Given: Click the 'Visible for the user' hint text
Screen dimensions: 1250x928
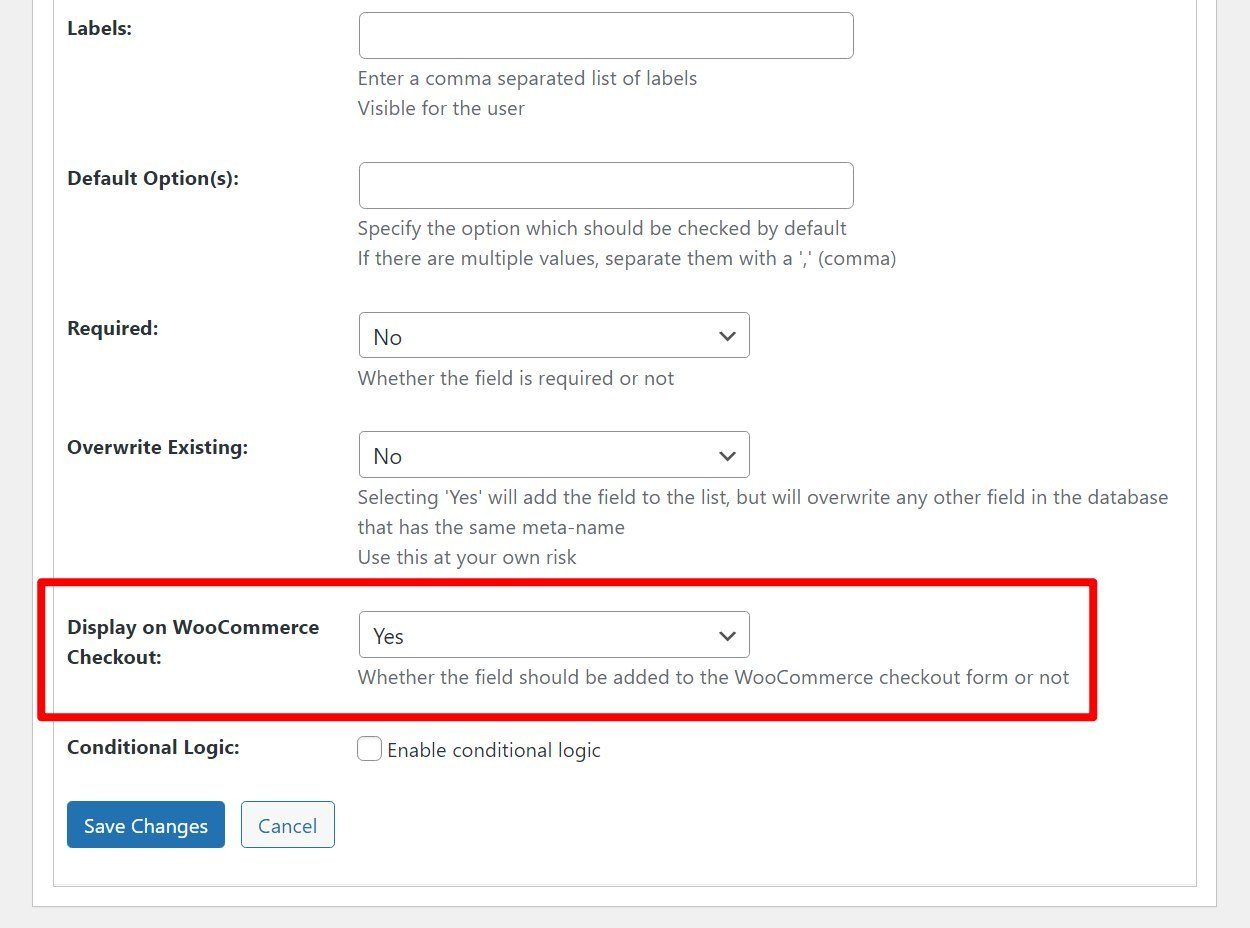Looking at the screenshot, I should [x=441, y=108].
